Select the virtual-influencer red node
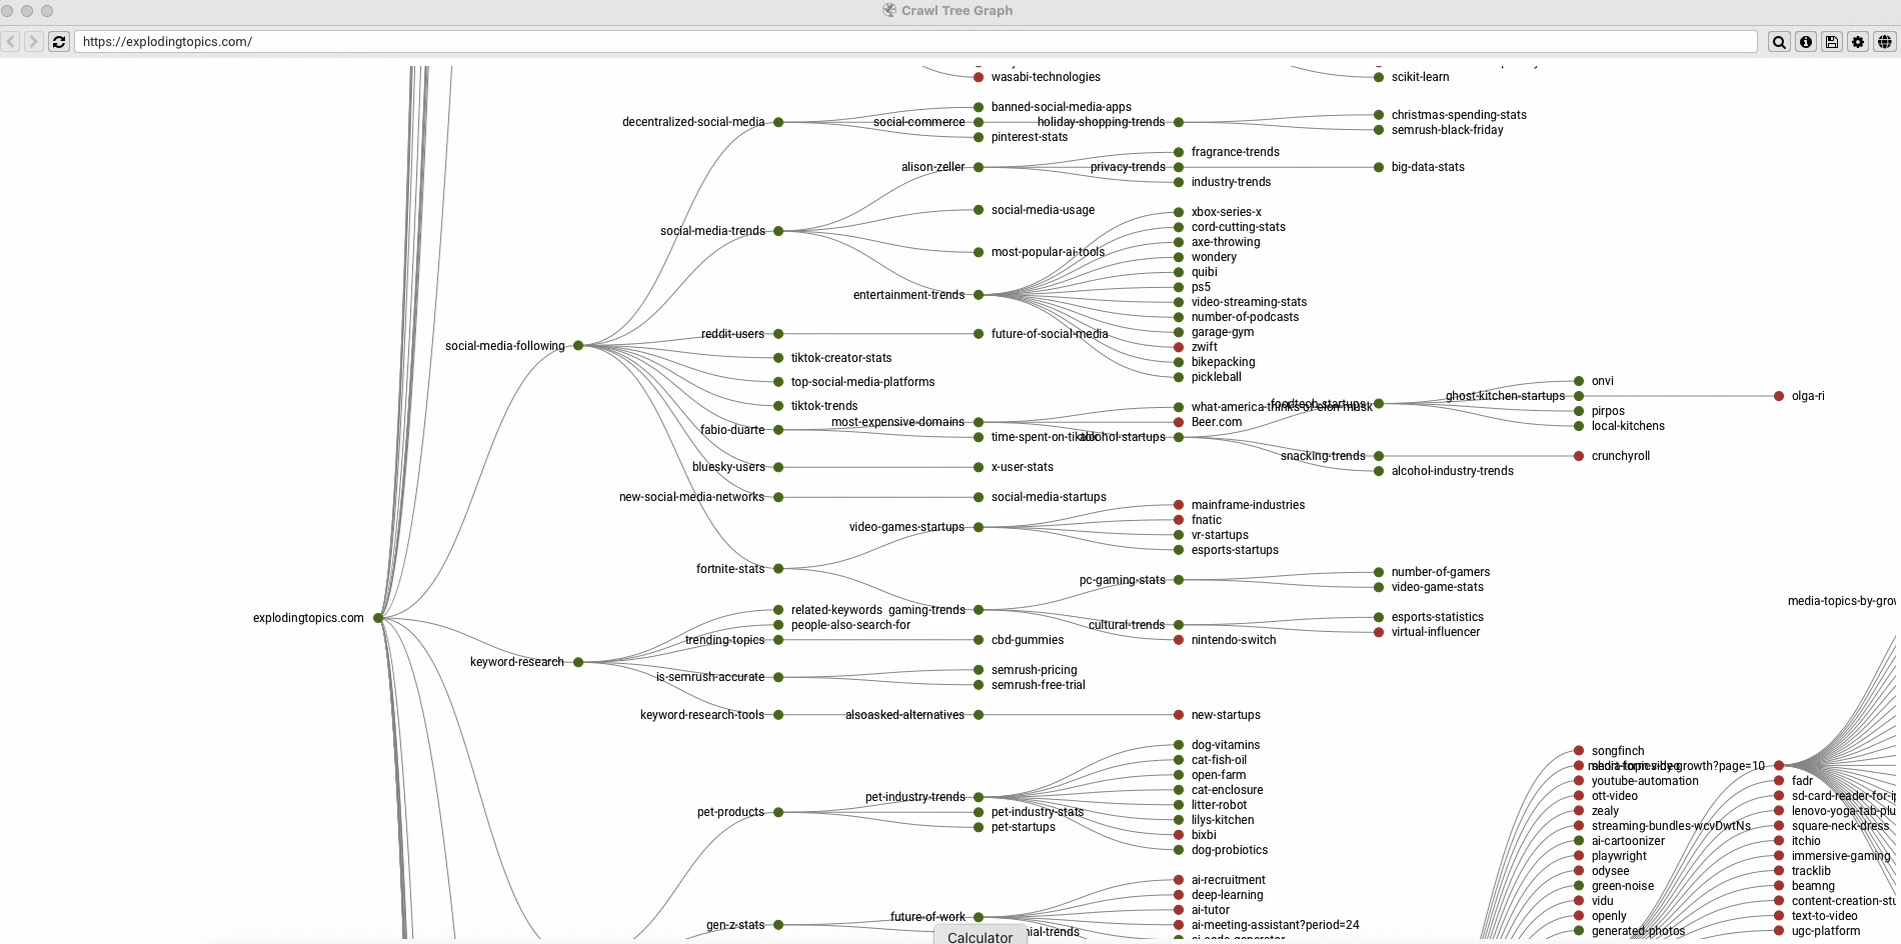Image resolution: width=1901 pixels, height=944 pixels. coord(1378,632)
